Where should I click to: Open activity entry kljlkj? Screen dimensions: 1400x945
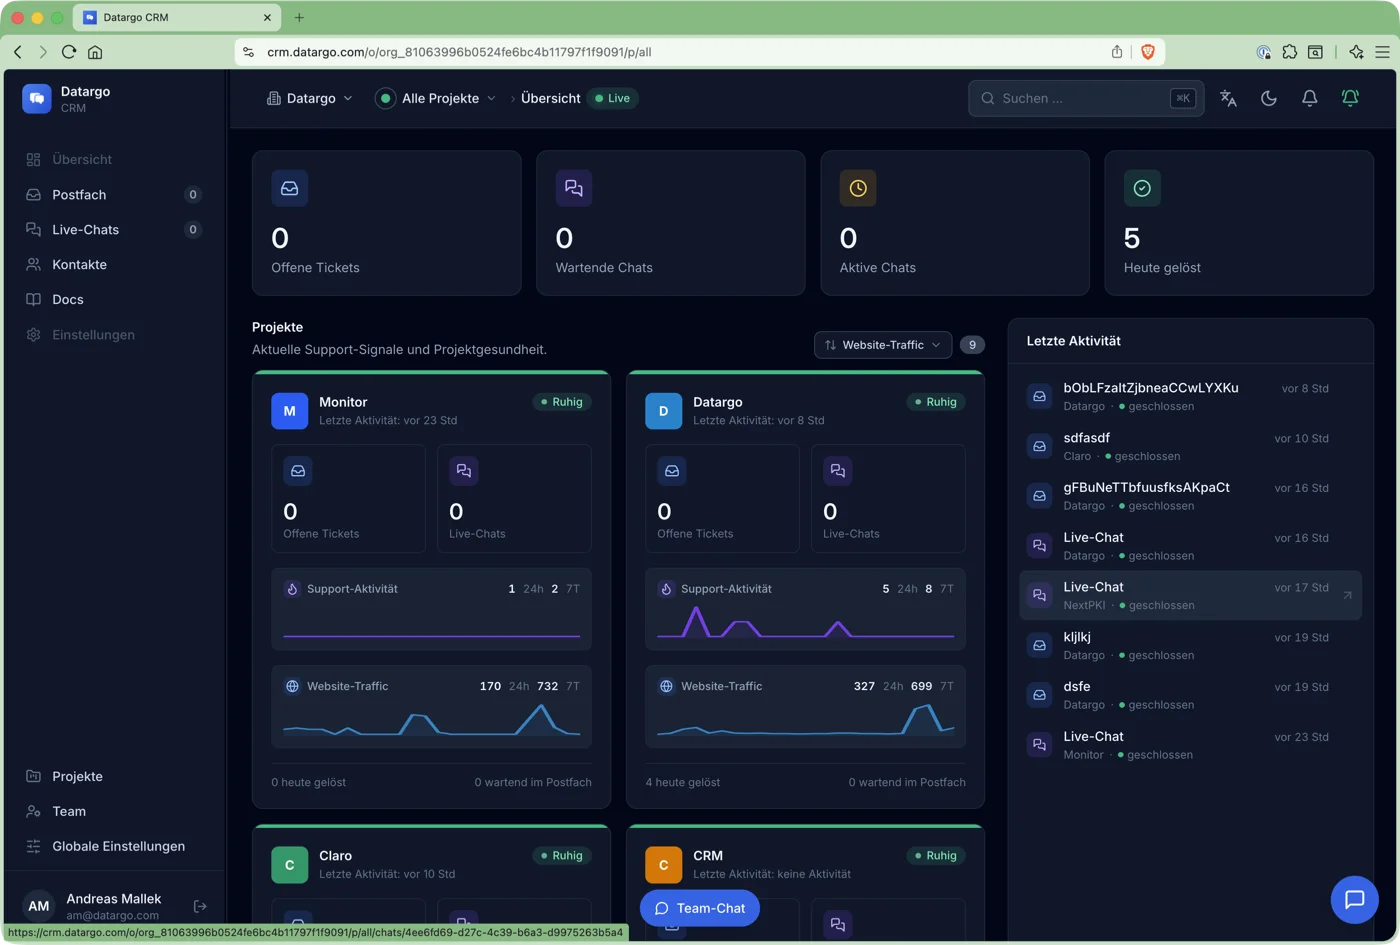(1190, 645)
